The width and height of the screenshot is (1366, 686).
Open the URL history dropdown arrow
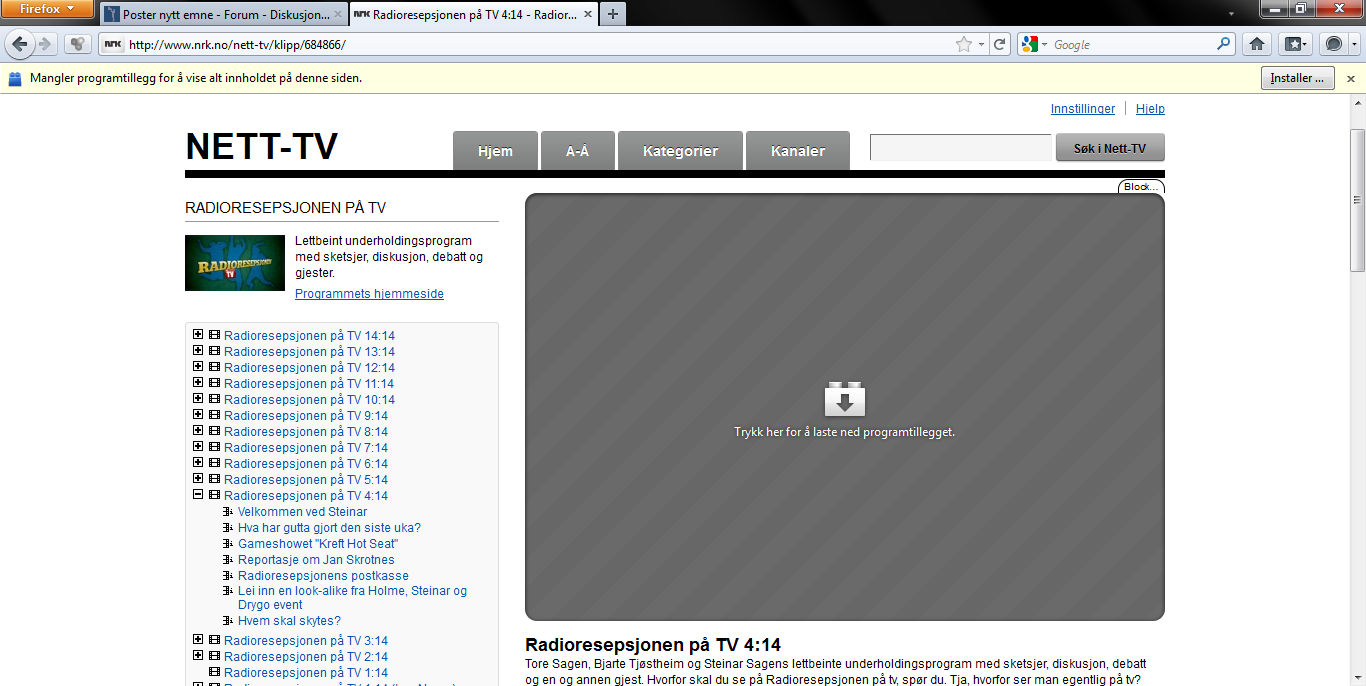point(982,44)
